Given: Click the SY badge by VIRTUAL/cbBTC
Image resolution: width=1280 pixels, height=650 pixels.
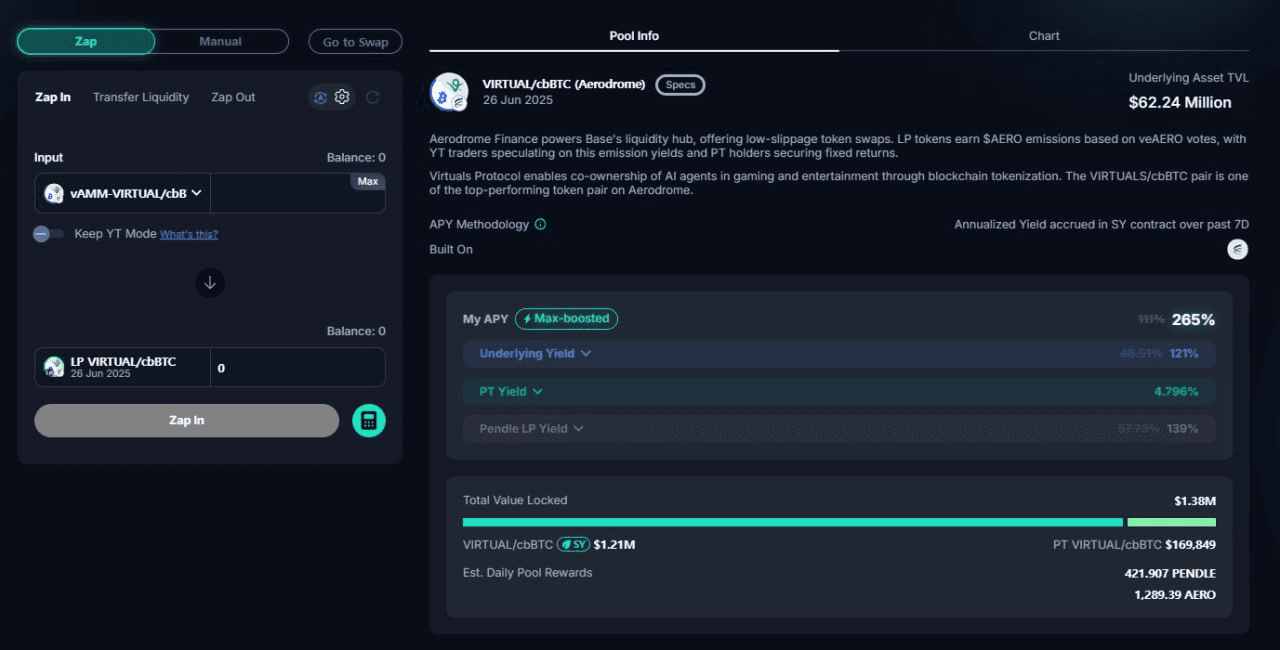Looking at the screenshot, I should pyautogui.click(x=573, y=545).
